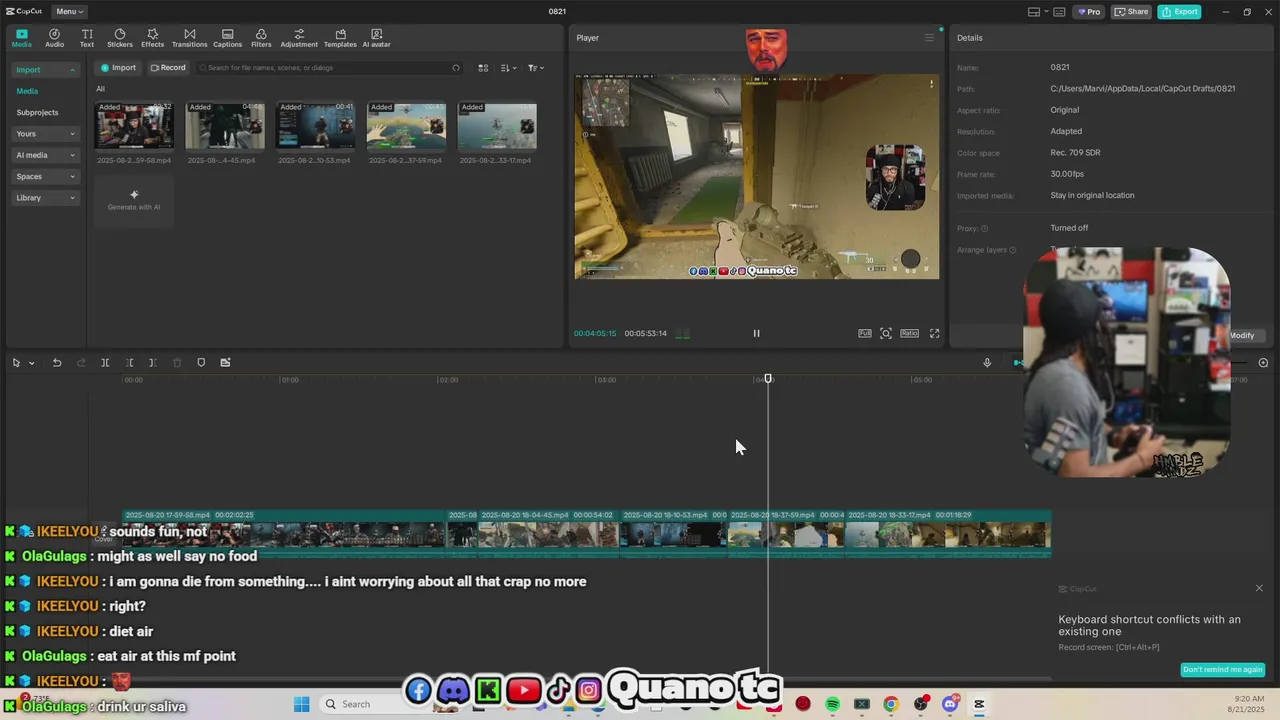
Task: Select clip thumbnail ending 37-59.mp4
Action: [406, 126]
